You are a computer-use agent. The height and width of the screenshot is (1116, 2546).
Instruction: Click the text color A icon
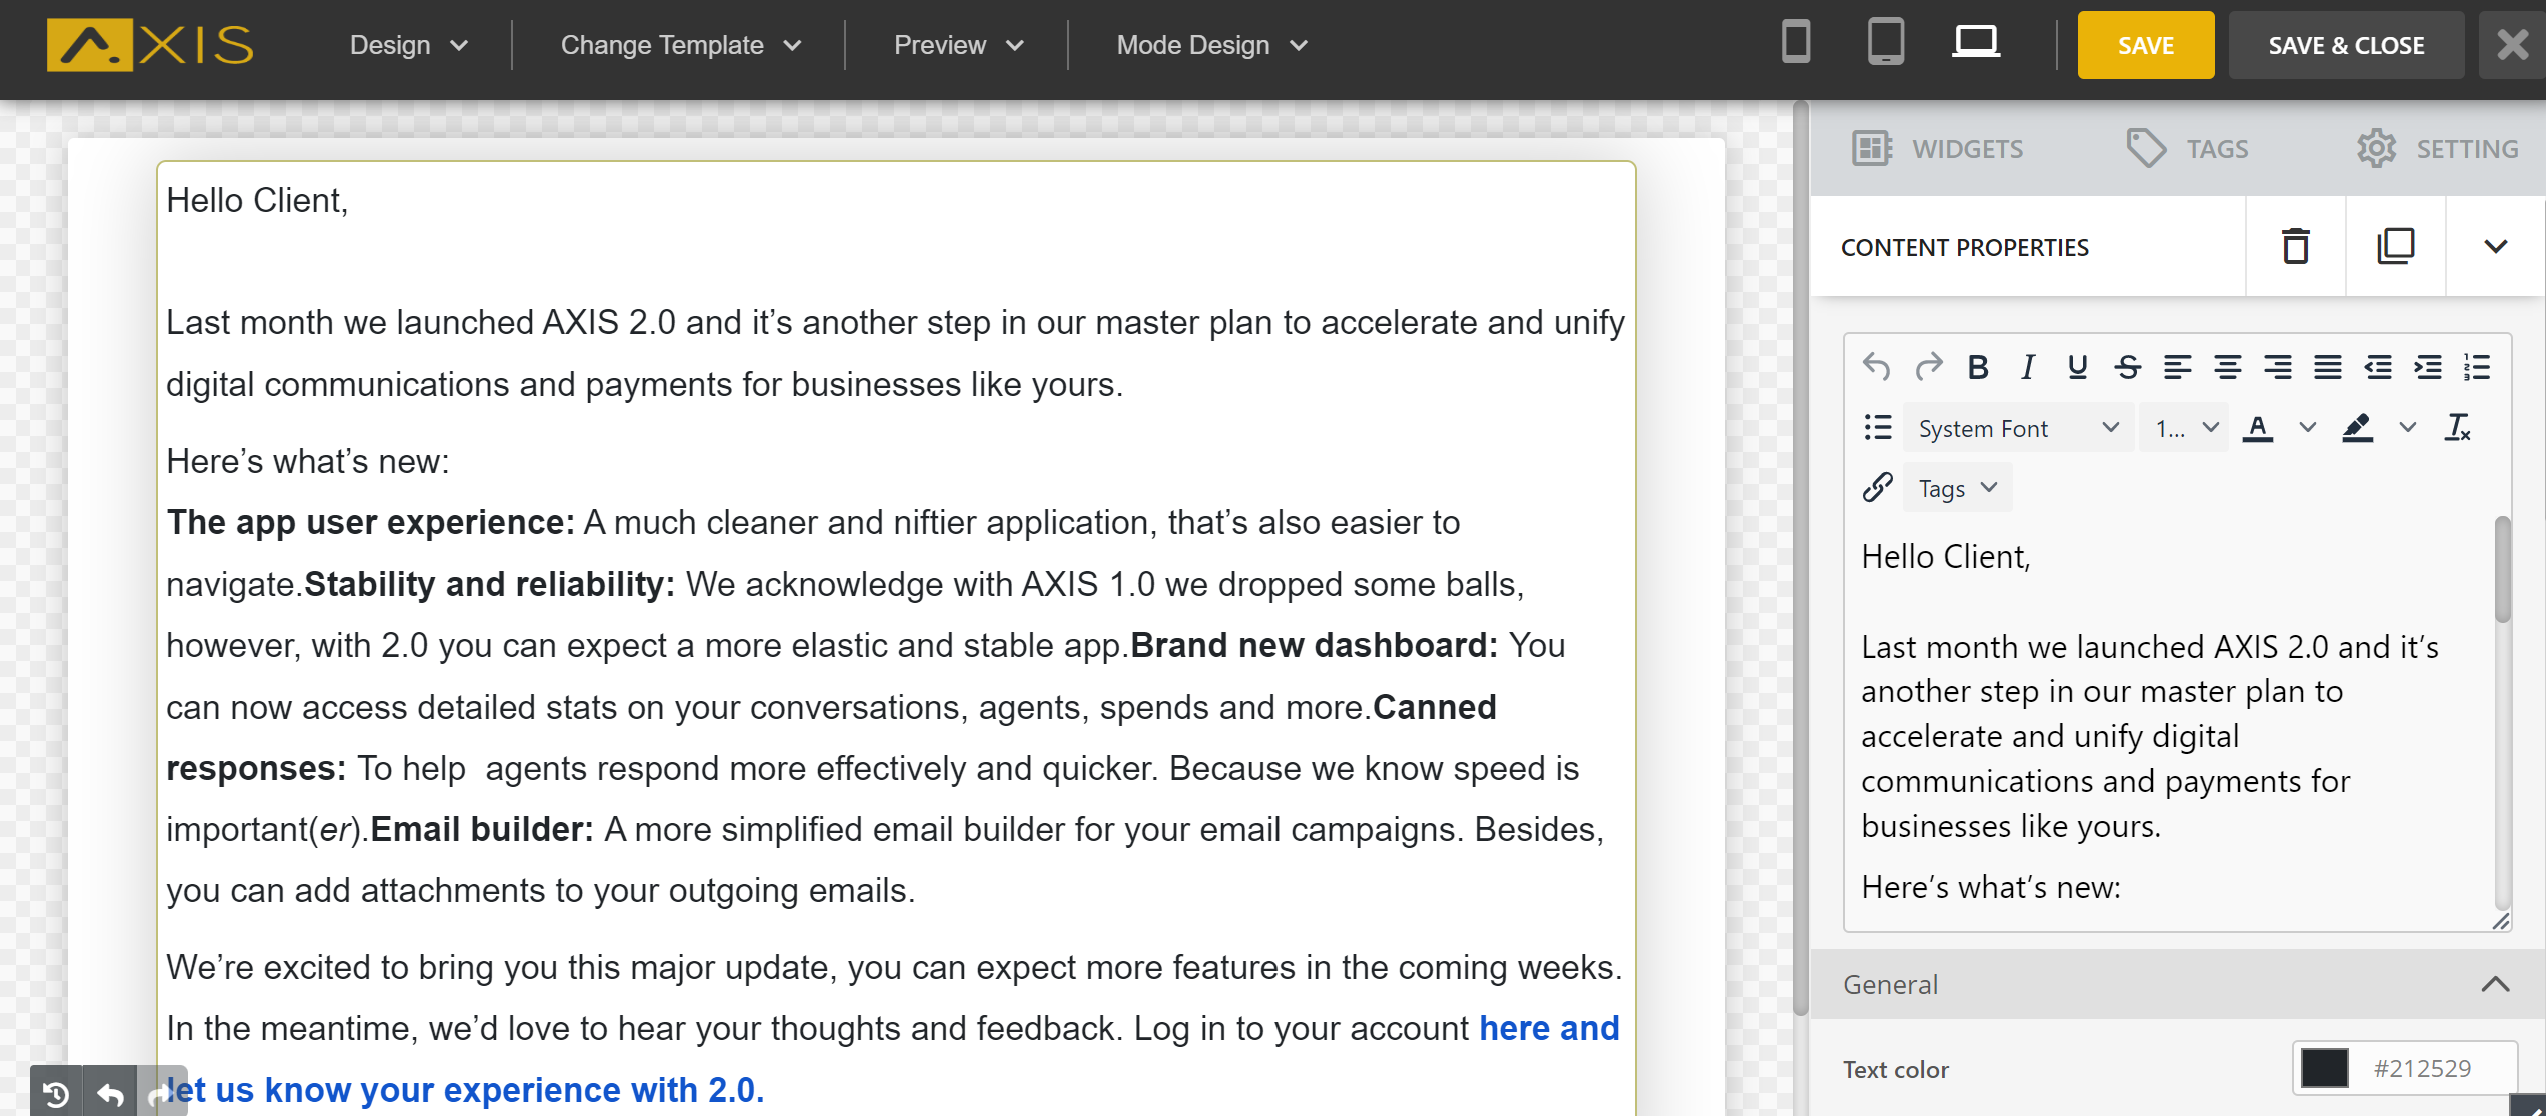(x=2258, y=428)
